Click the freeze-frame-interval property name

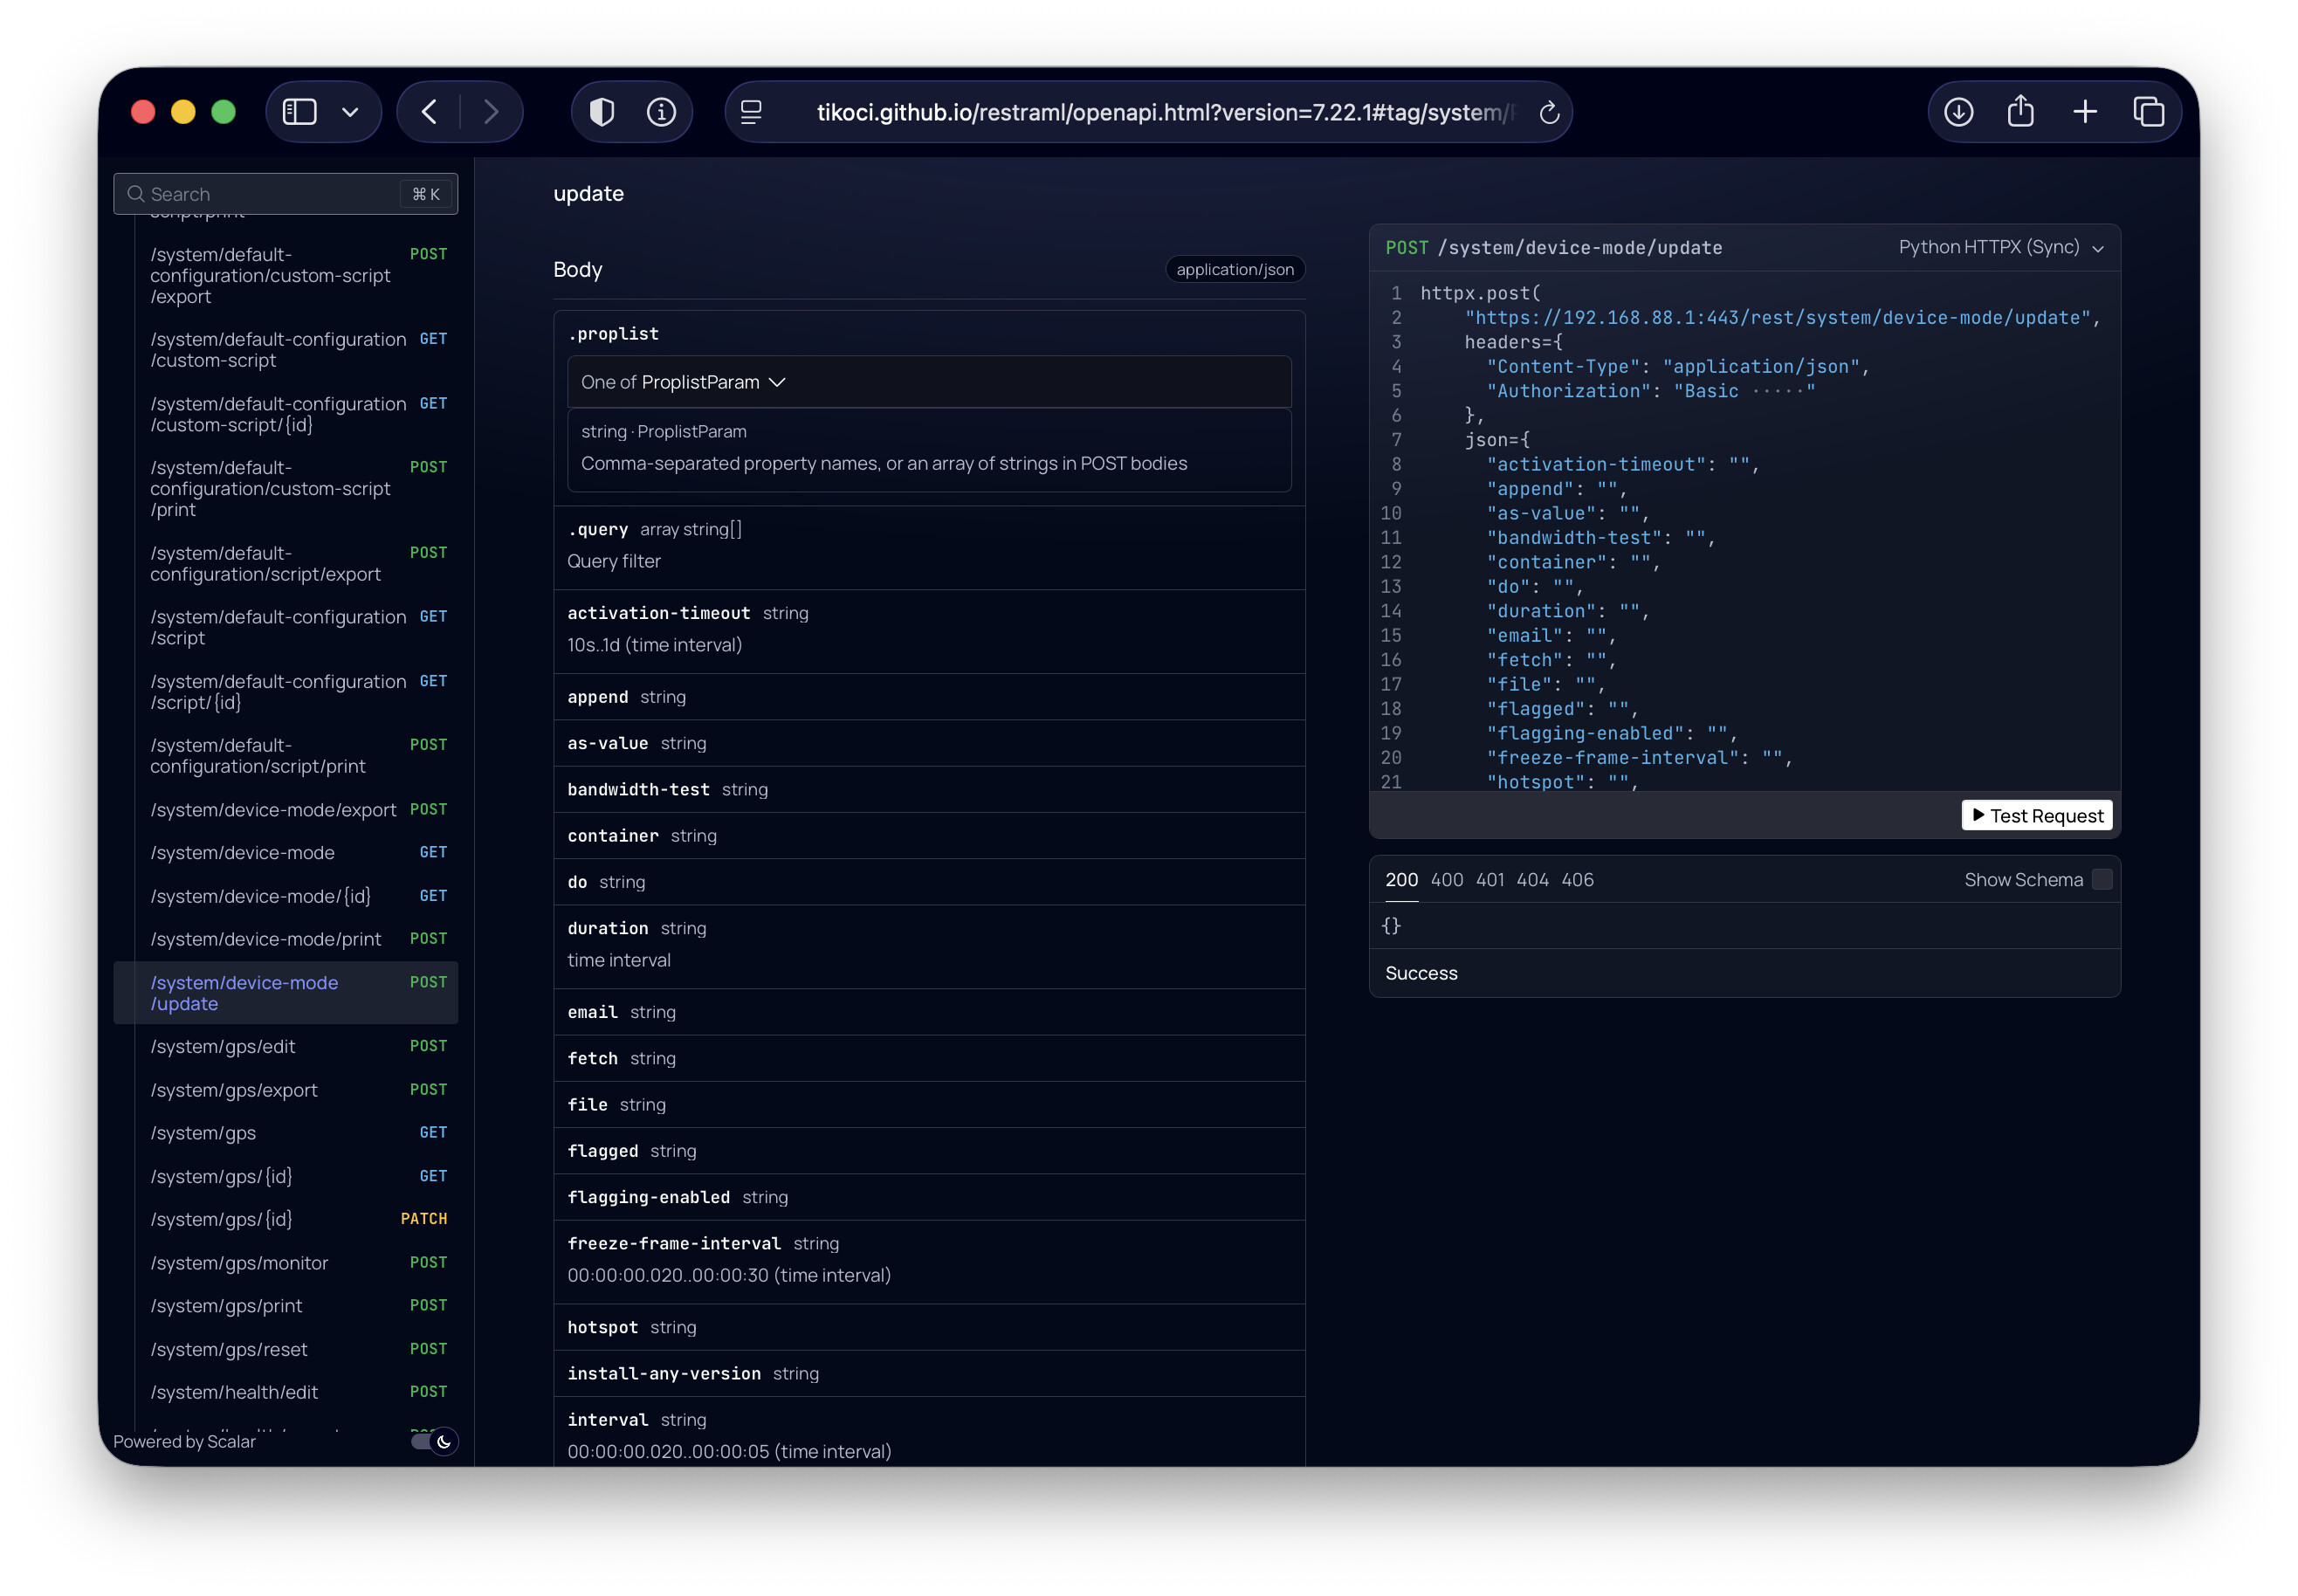pos(674,1243)
